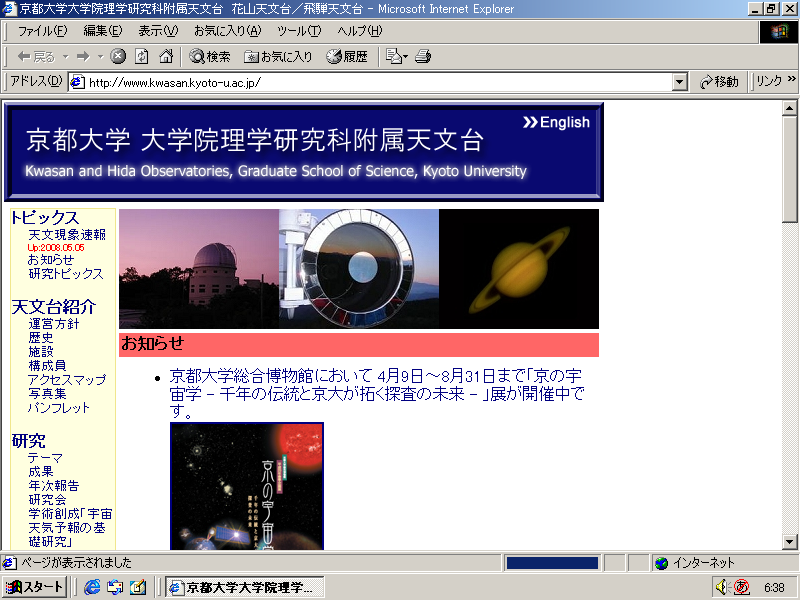The width and height of the screenshot is (800, 600).
Task: Open the お気に入り(A) menu
Action: pyautogui.click(x=228, y=31)
